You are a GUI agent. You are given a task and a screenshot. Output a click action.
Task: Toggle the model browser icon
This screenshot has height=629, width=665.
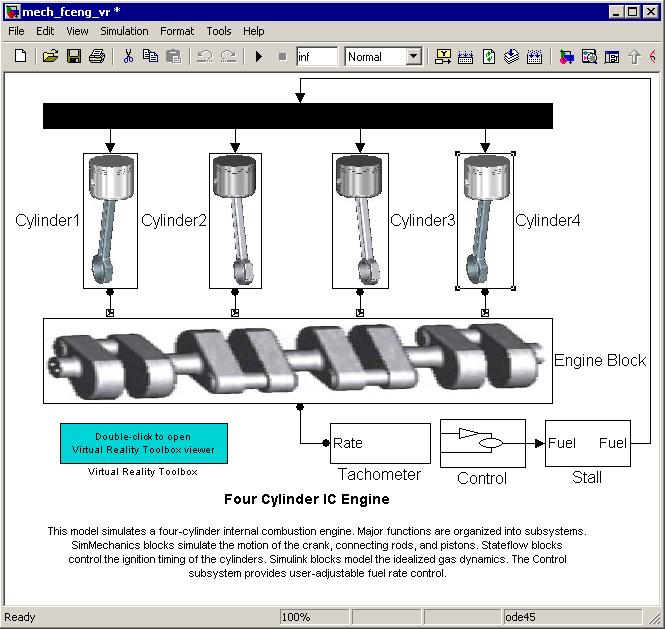(612, 56)
